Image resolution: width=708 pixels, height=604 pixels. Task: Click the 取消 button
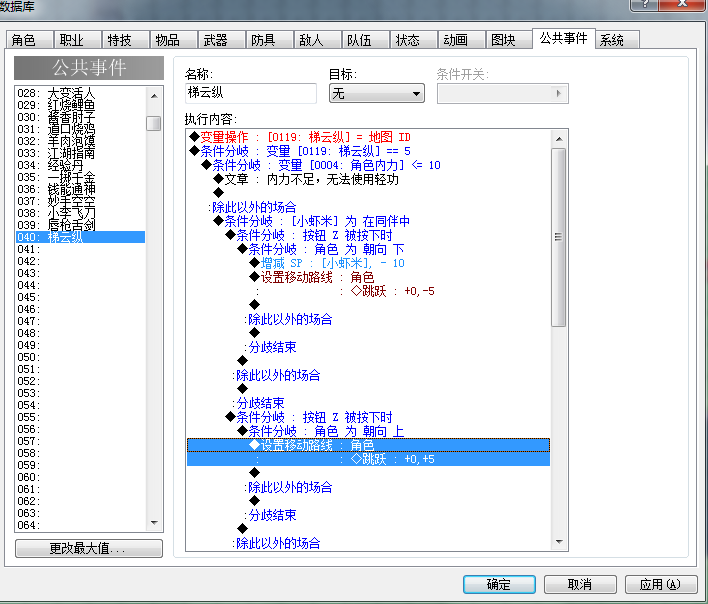[580, 584]
